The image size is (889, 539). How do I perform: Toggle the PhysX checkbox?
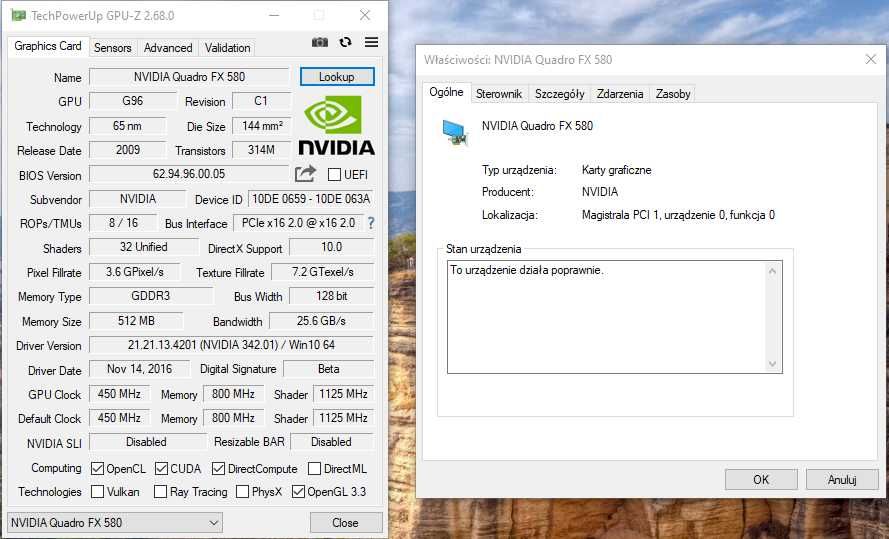click(x=242, y=491)
